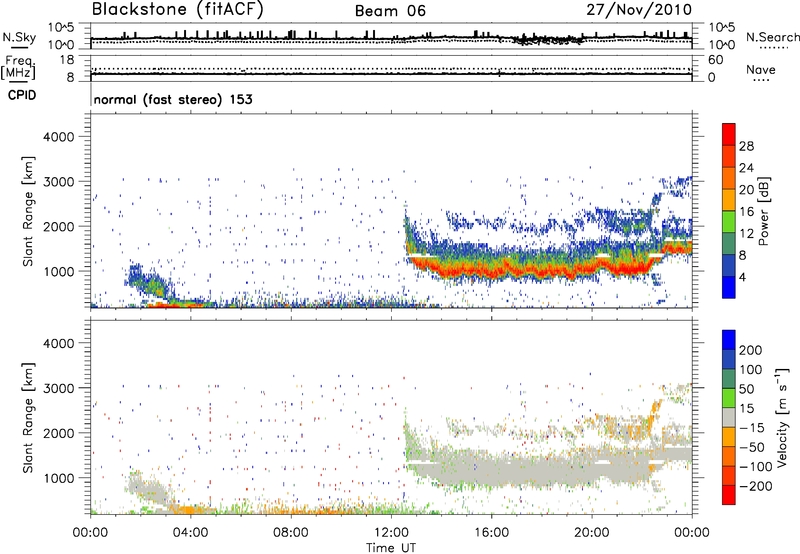Click the 'Beam 06' label
This screenshot has height=554, width=800.
(390, 11)
